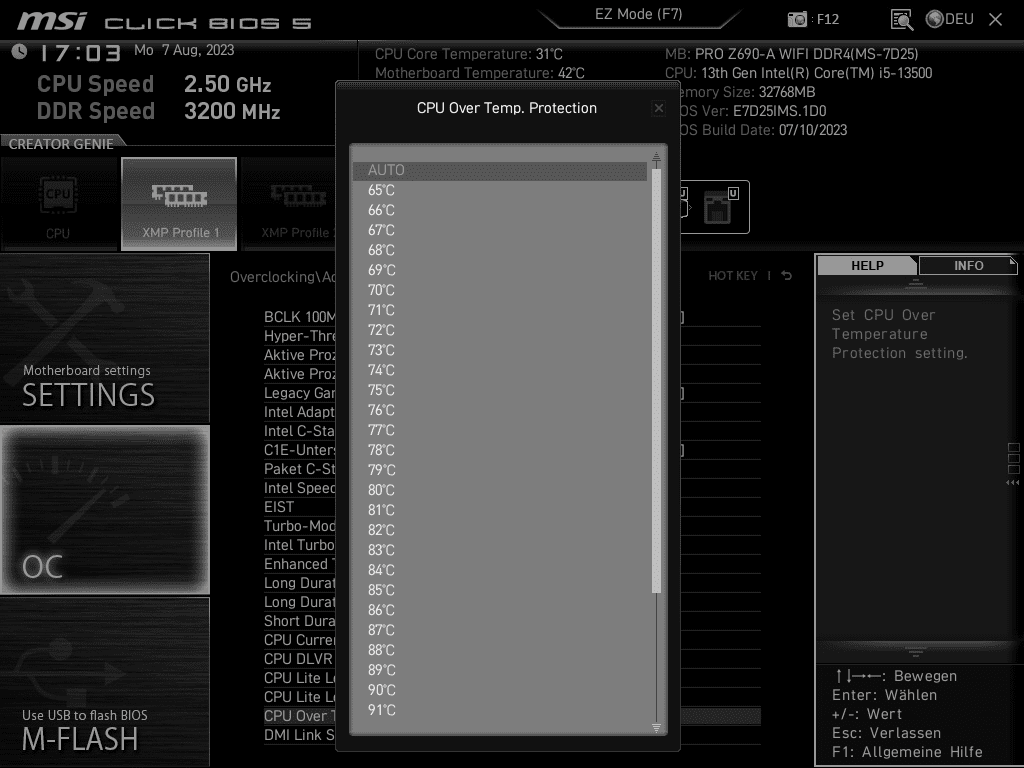The height and width of the screenshot is (768, 1024).
Task: Select 82°C over-temp protection
Action: [x=500, y=530]
